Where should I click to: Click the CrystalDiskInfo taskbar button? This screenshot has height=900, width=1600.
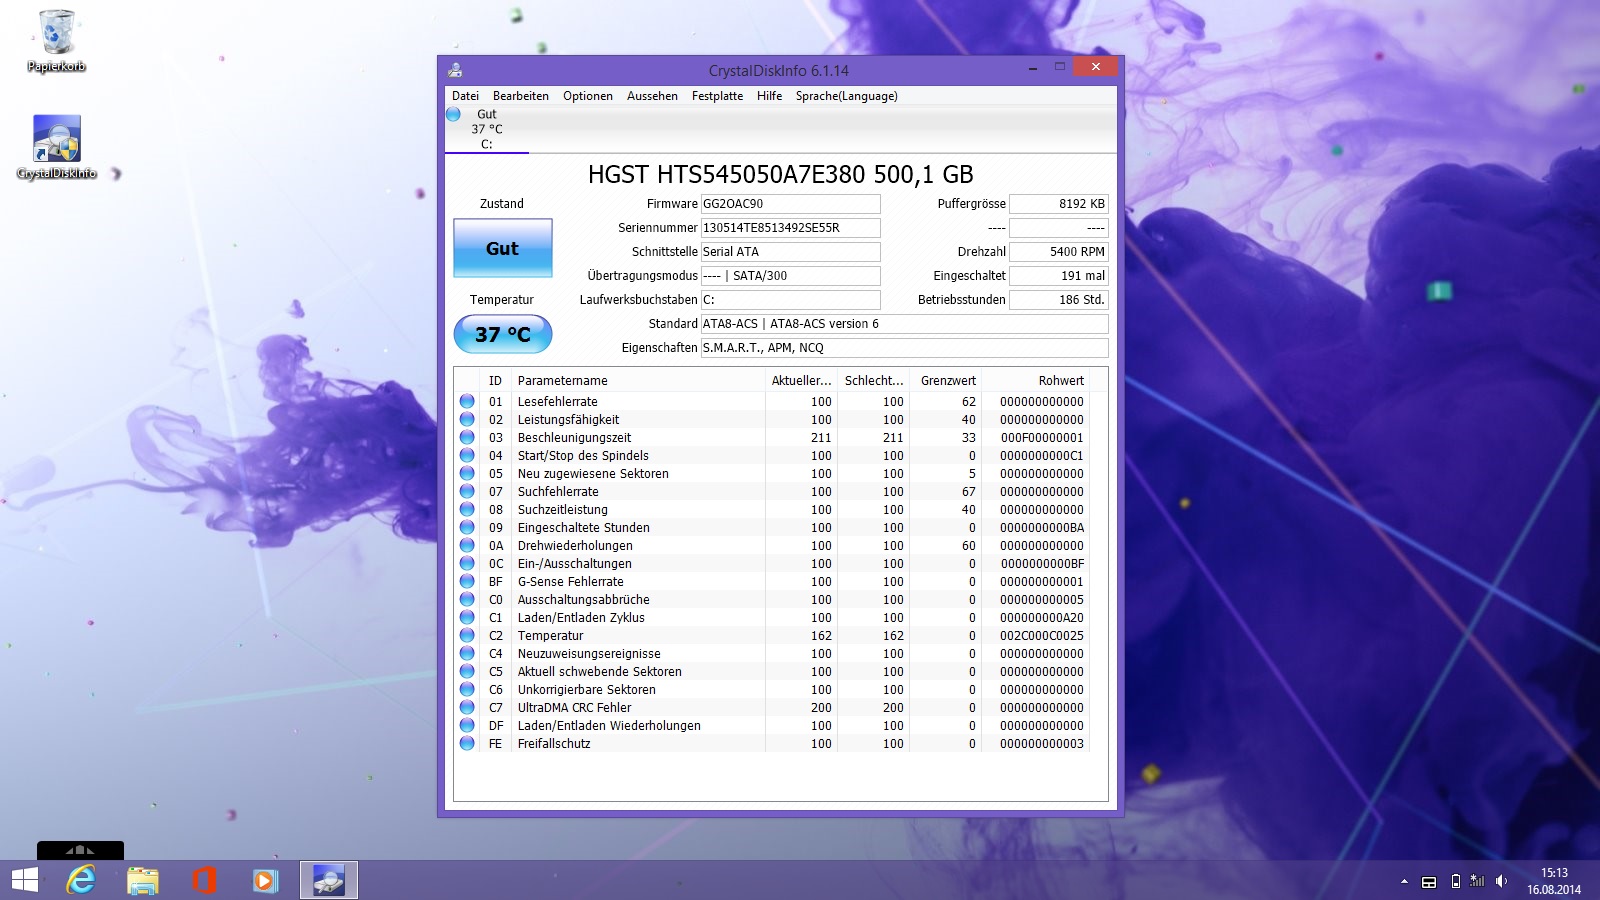click(x=329, y=880)
